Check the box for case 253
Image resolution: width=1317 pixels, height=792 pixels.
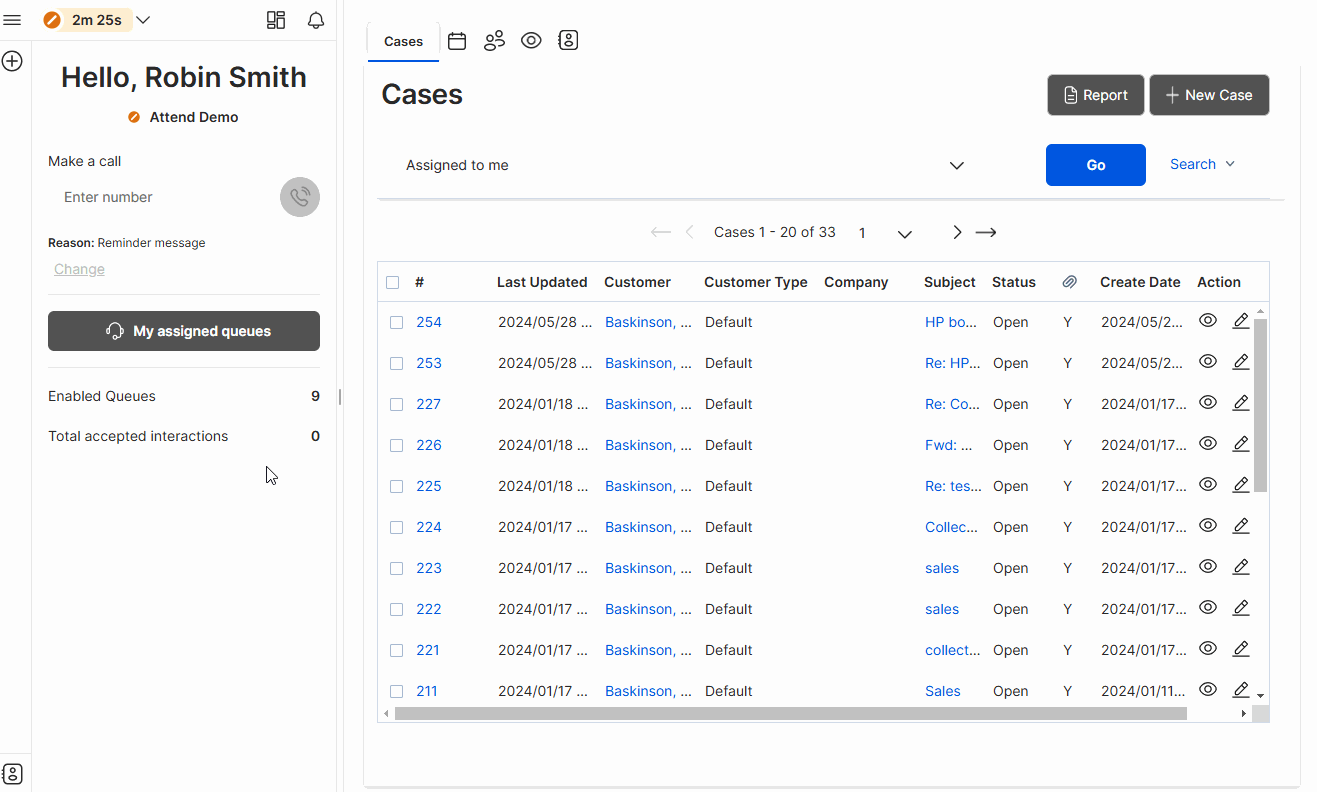pyautogui.click(x=396, y=363)
